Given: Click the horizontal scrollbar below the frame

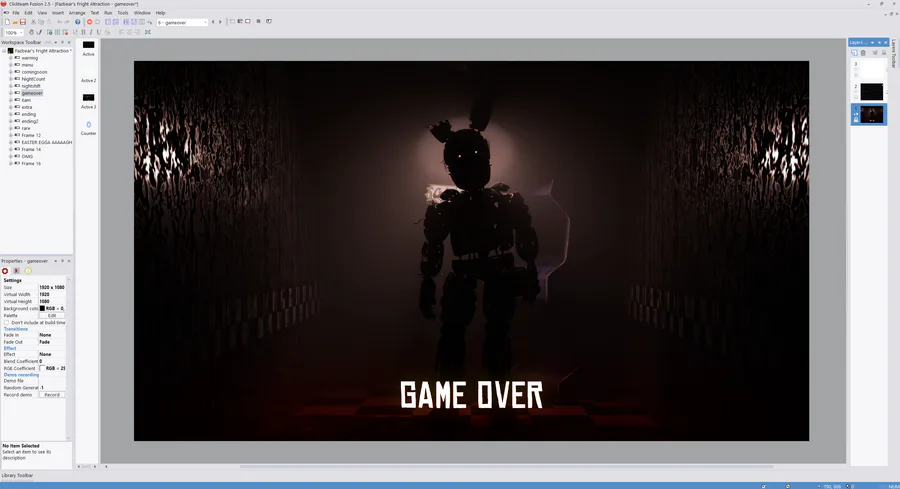Looking at the screenshot, I should pyautogui.click(x=506, y=467).
